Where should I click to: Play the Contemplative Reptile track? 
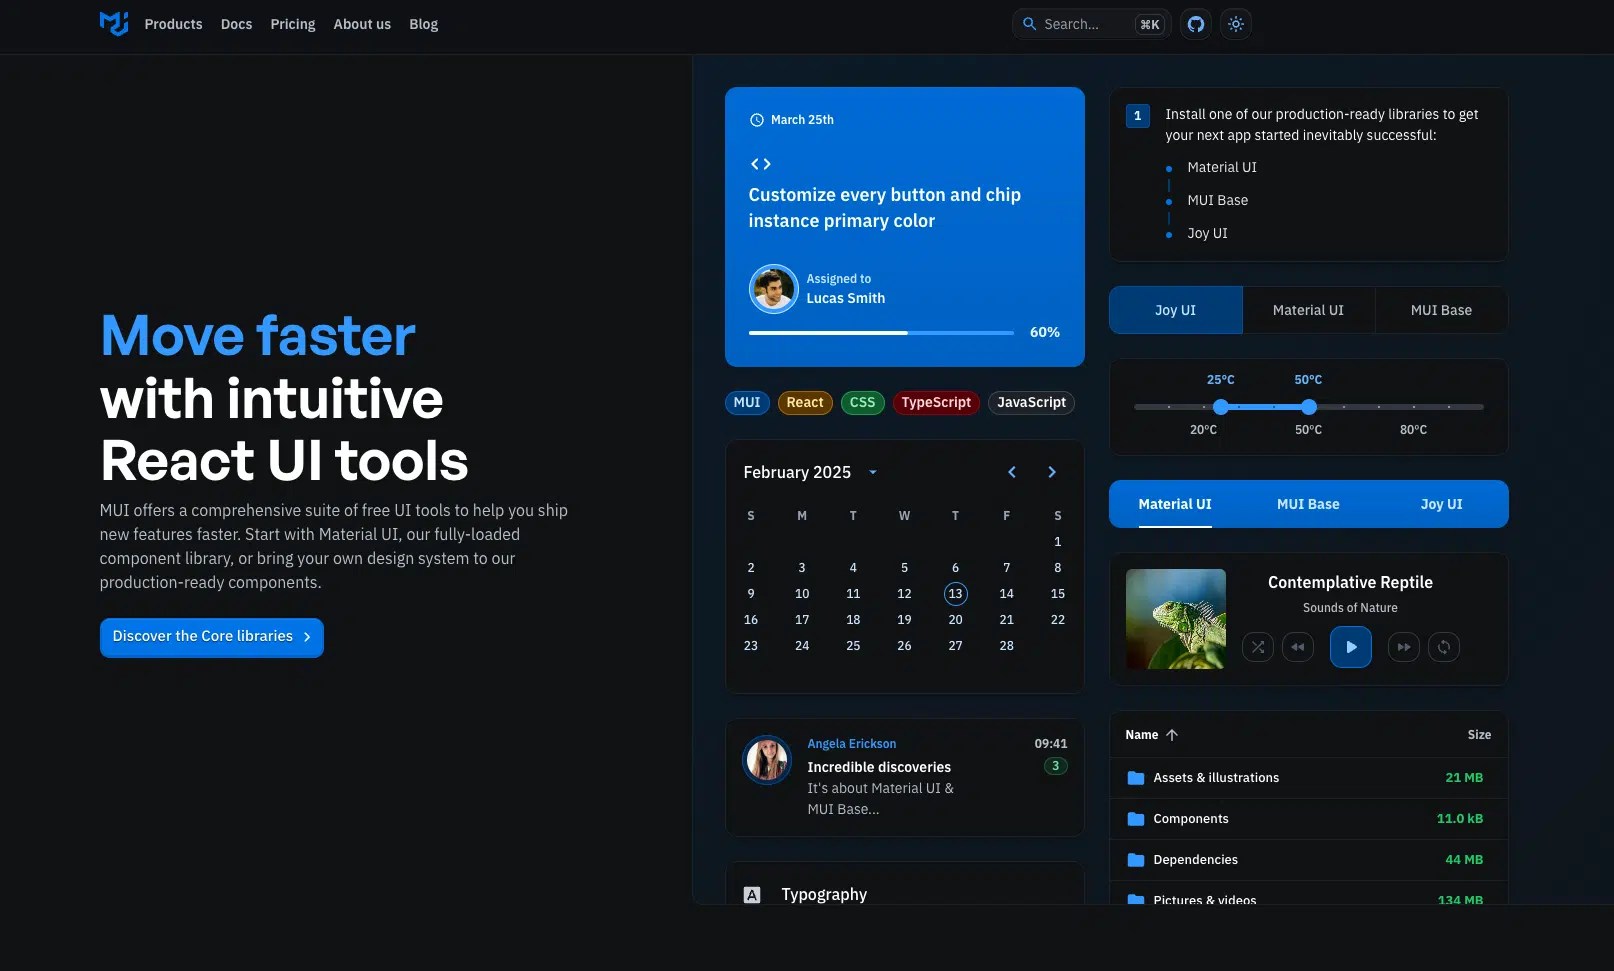[x=1351, y=647]
